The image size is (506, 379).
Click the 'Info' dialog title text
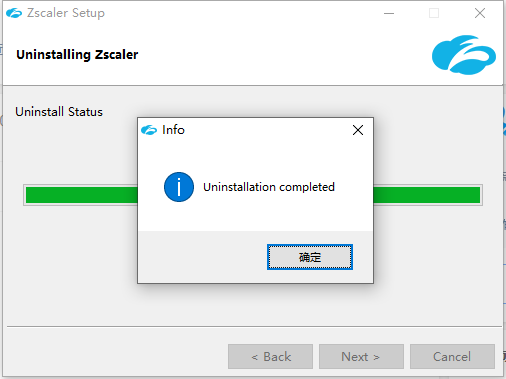[x=173, y=130]
